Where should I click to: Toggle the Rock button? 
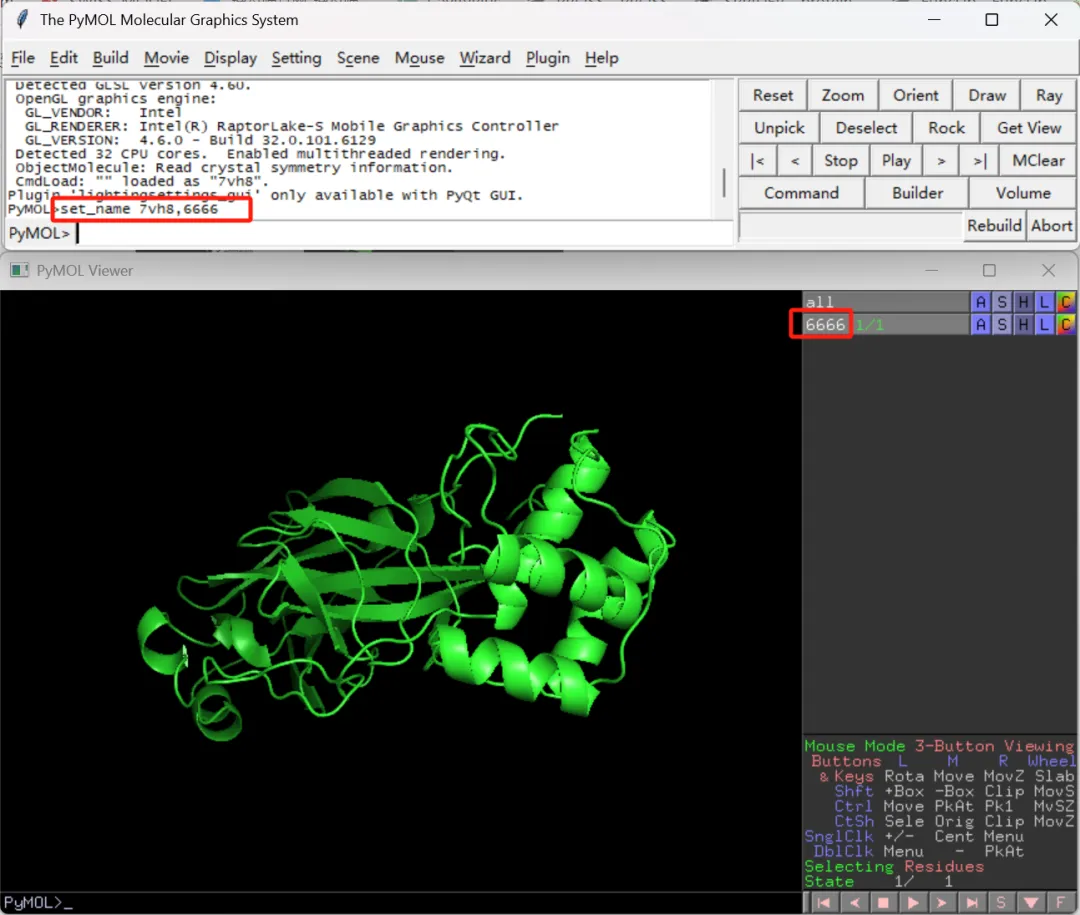point(946,127)
